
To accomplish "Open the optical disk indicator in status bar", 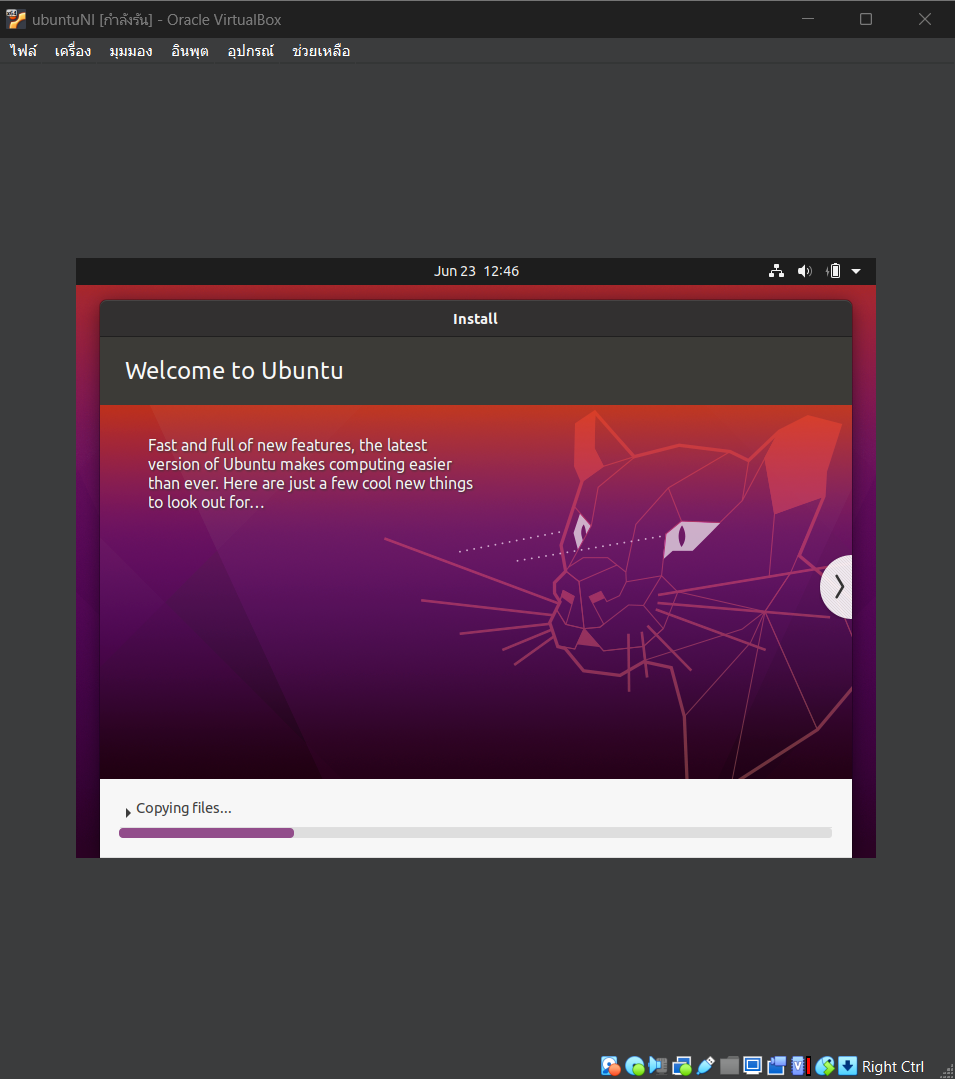I will pyautogui.click(x=634, y=1066).
